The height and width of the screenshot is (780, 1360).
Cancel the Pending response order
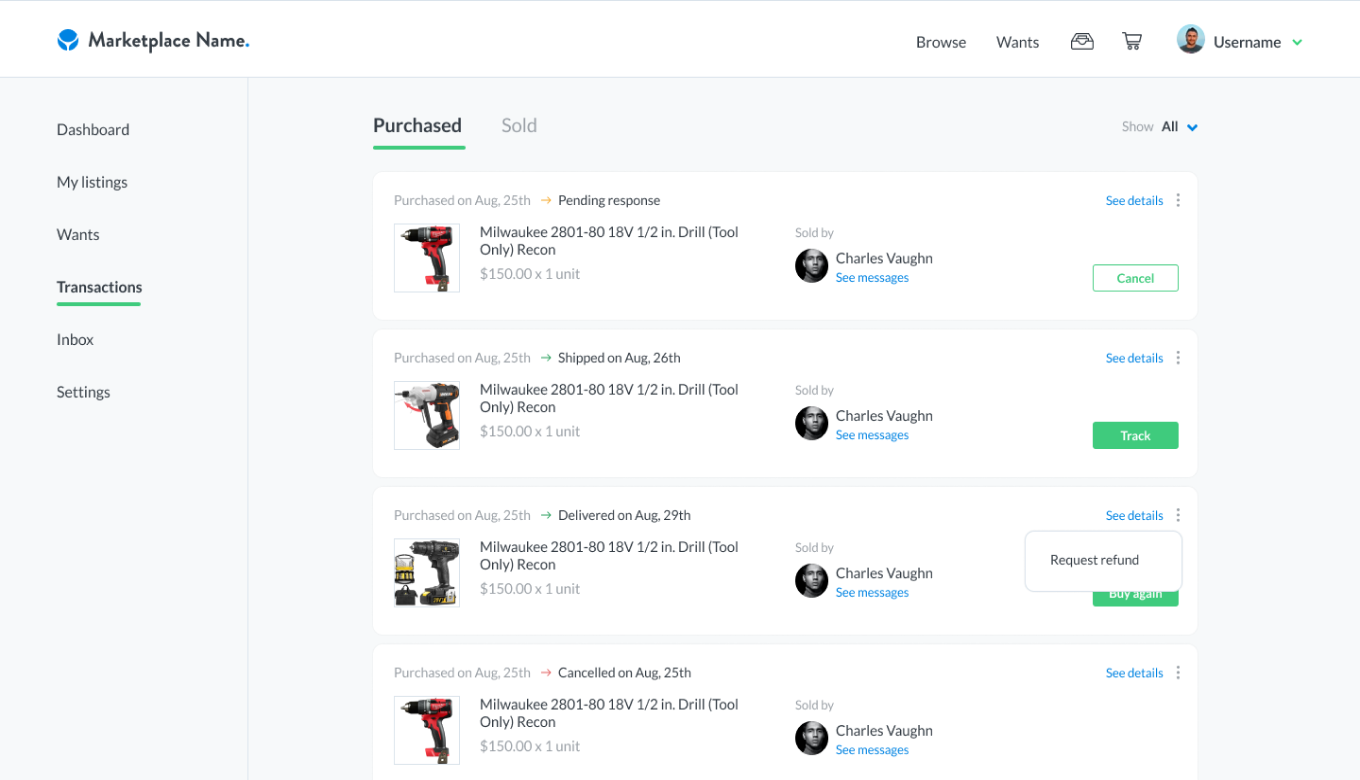[1135, 278]
